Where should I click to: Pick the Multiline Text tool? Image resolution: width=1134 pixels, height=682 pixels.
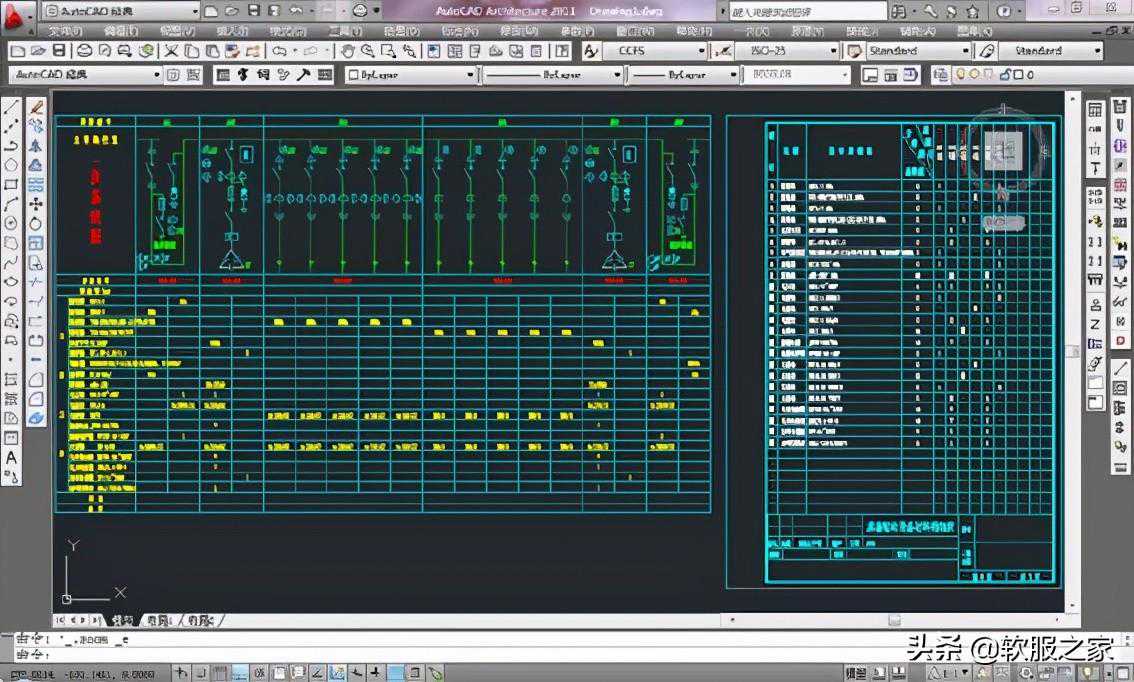point(12,457)
